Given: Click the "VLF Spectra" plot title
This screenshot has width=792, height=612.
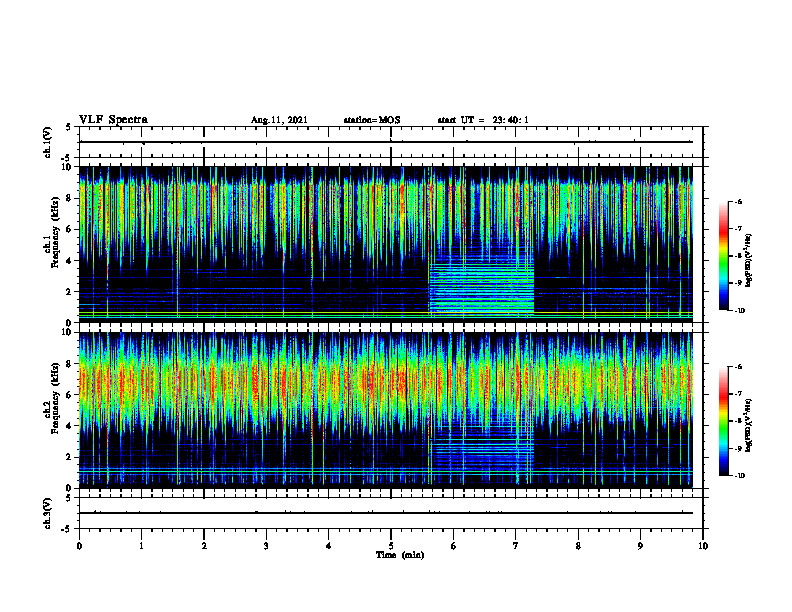Looking at the screenshot, I should tap(113, 120).
